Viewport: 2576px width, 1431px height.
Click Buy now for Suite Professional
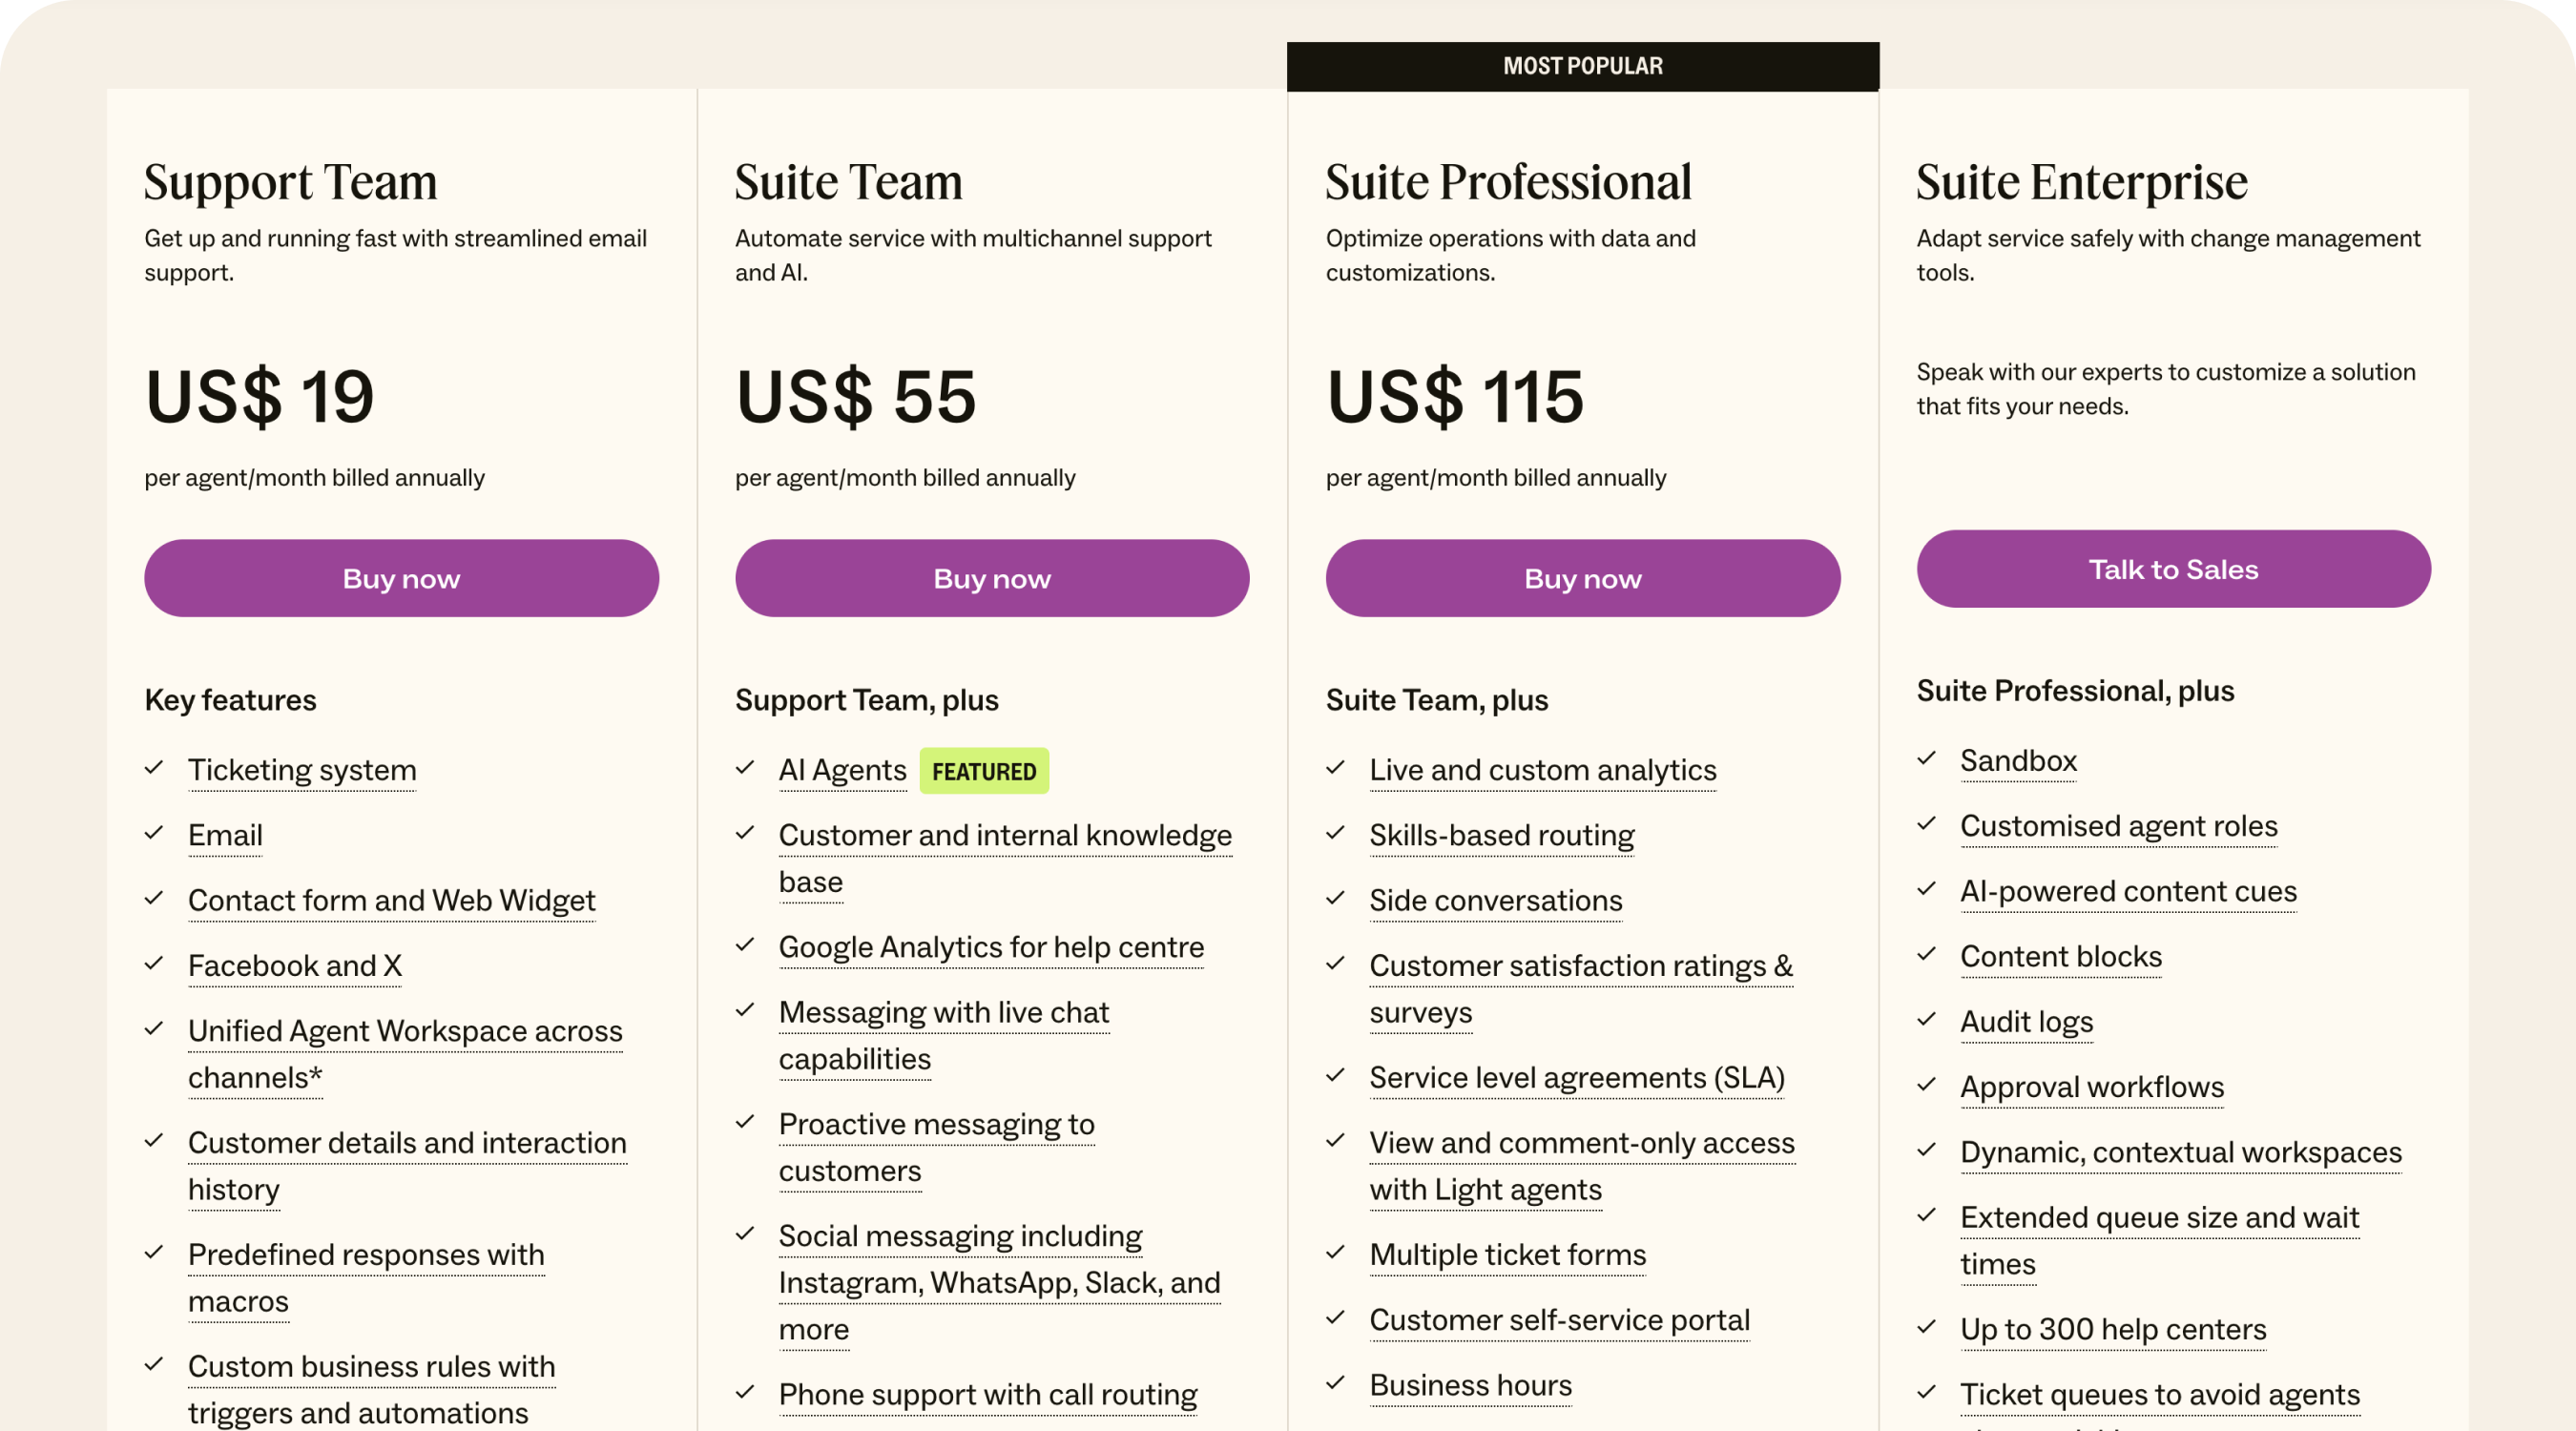click(1582, 578)
